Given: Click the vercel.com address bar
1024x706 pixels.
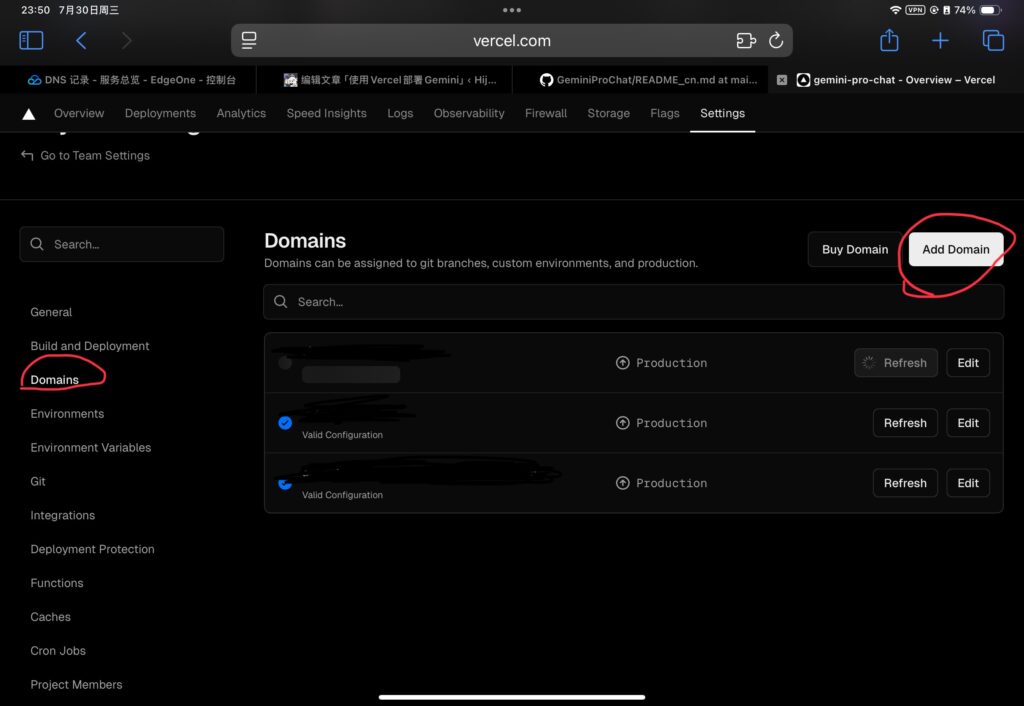Looking at the screenshot, I should pos(512,40).
